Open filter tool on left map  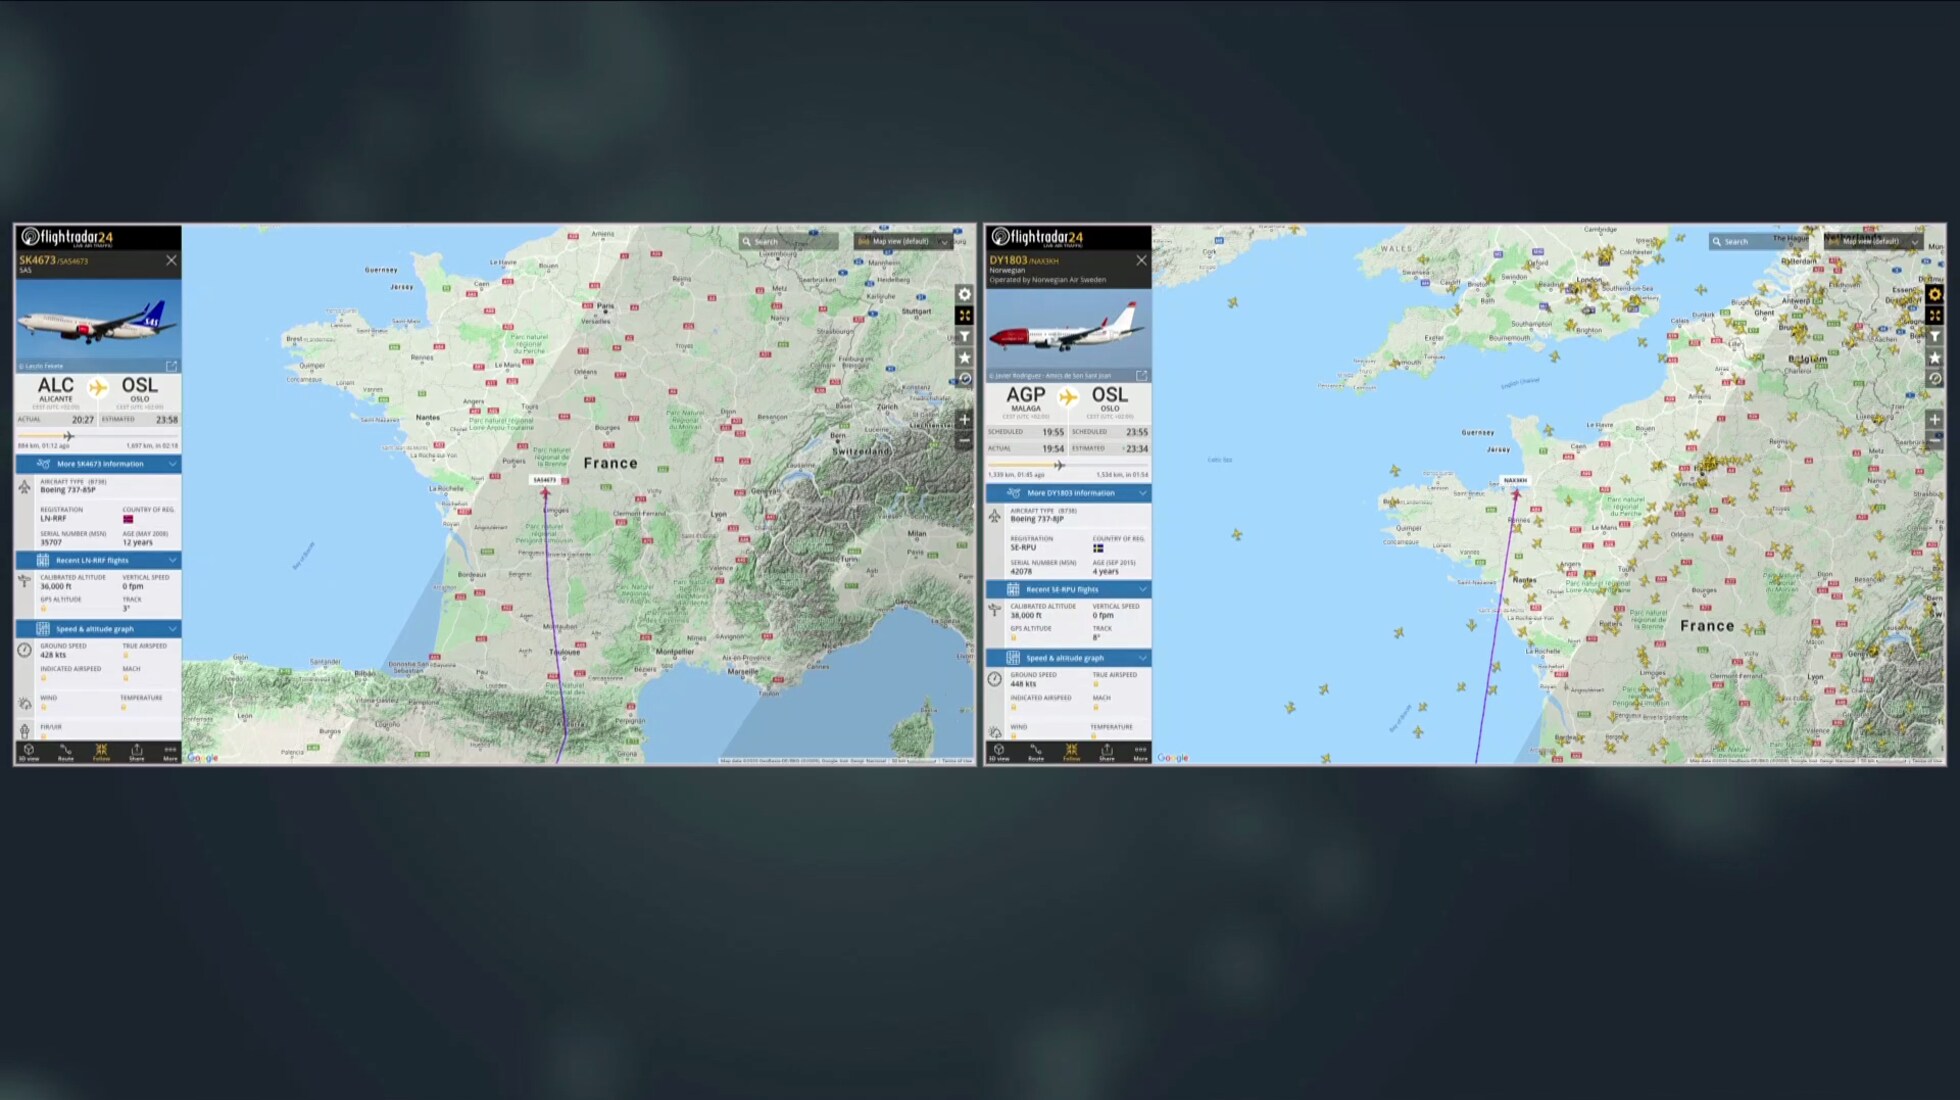(964, 336)
